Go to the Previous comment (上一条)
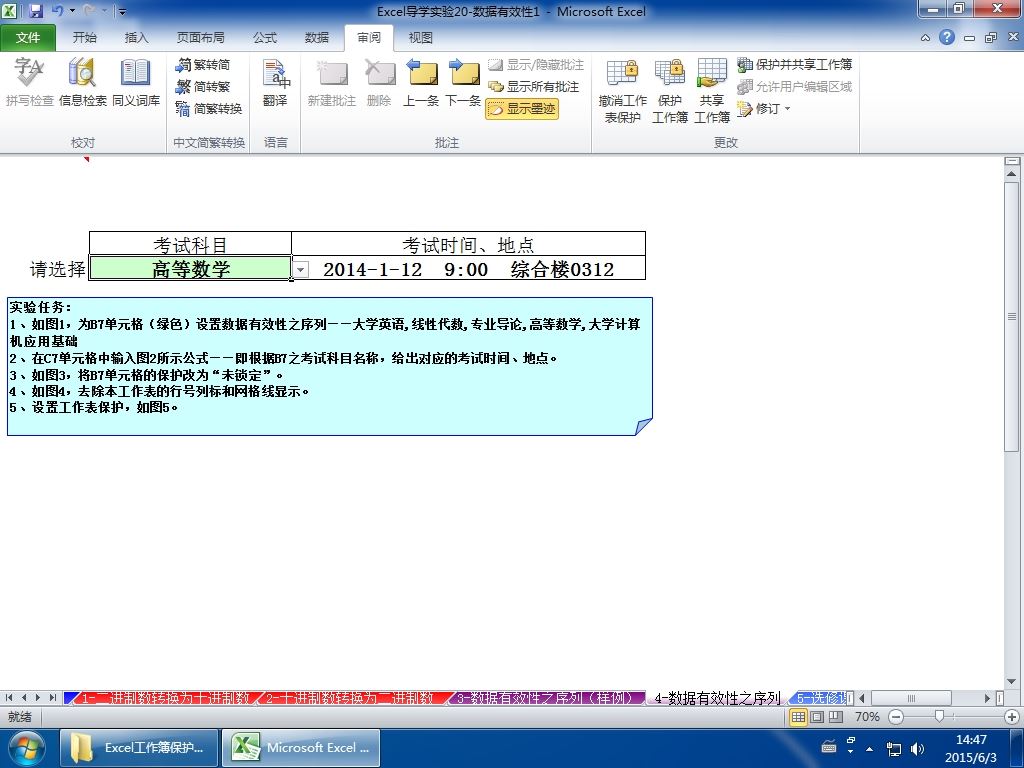This screenshot has height=768, width=1024. [421, 82]
